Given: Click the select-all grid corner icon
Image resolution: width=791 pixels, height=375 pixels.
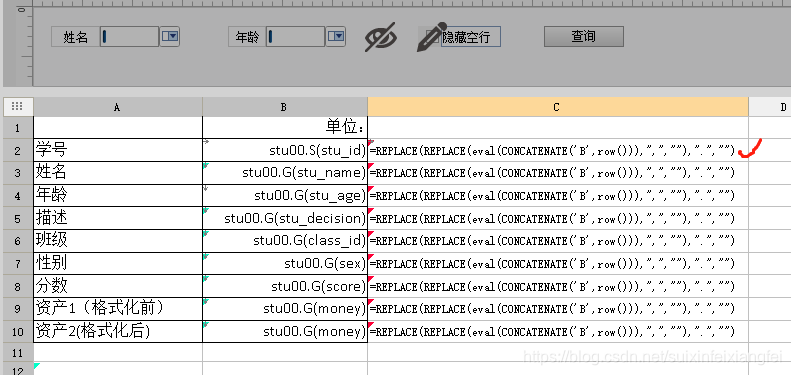Looking at the screenshot, I should [17, 106].
